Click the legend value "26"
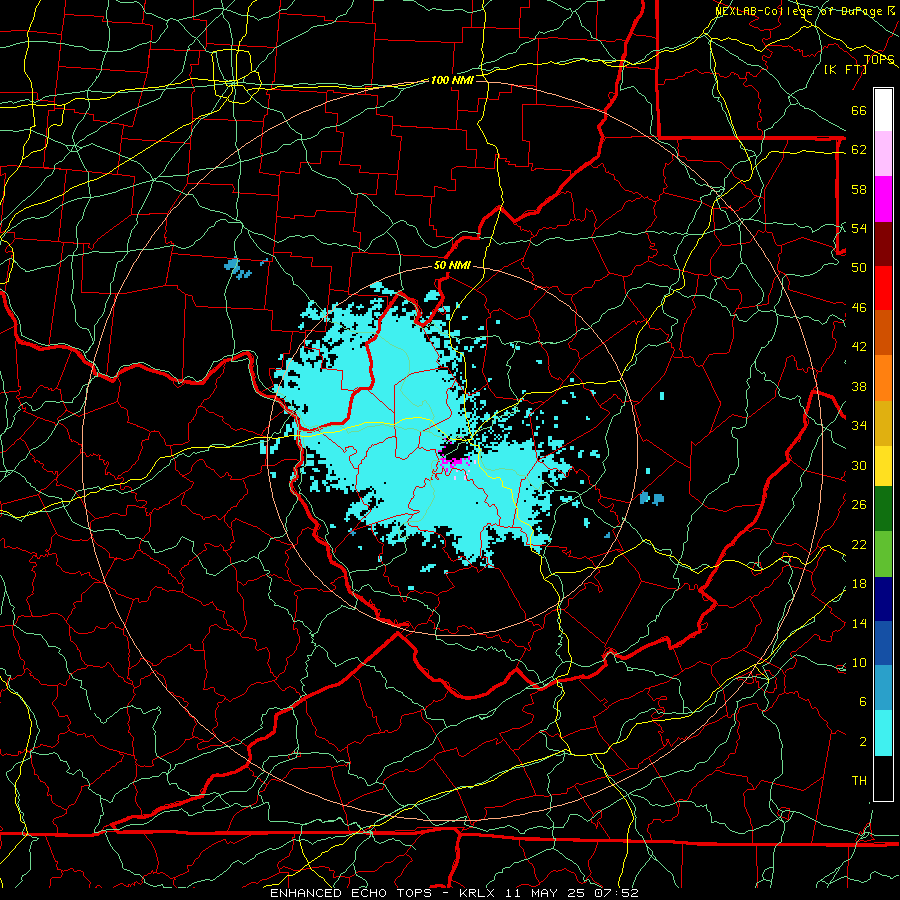 [859, 505]
